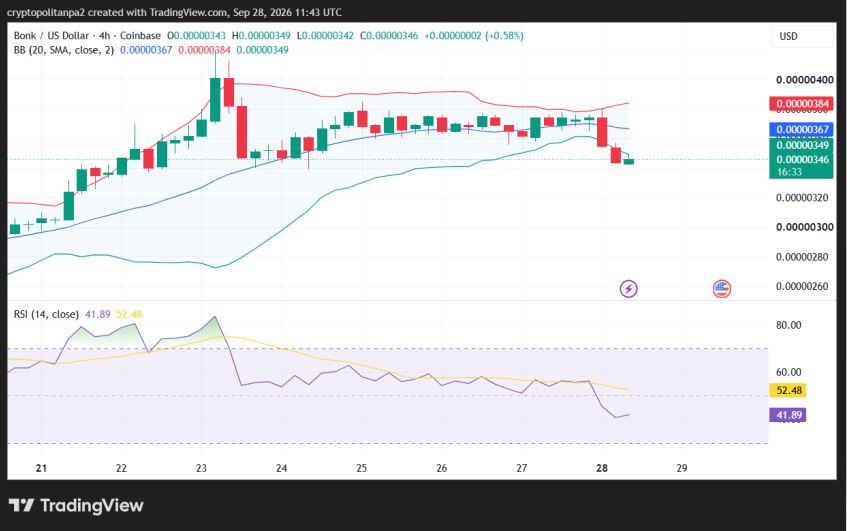Click the green 0.00000346 current price label
Viewport: 847px width, 531px height.
[x=802, y=159]
